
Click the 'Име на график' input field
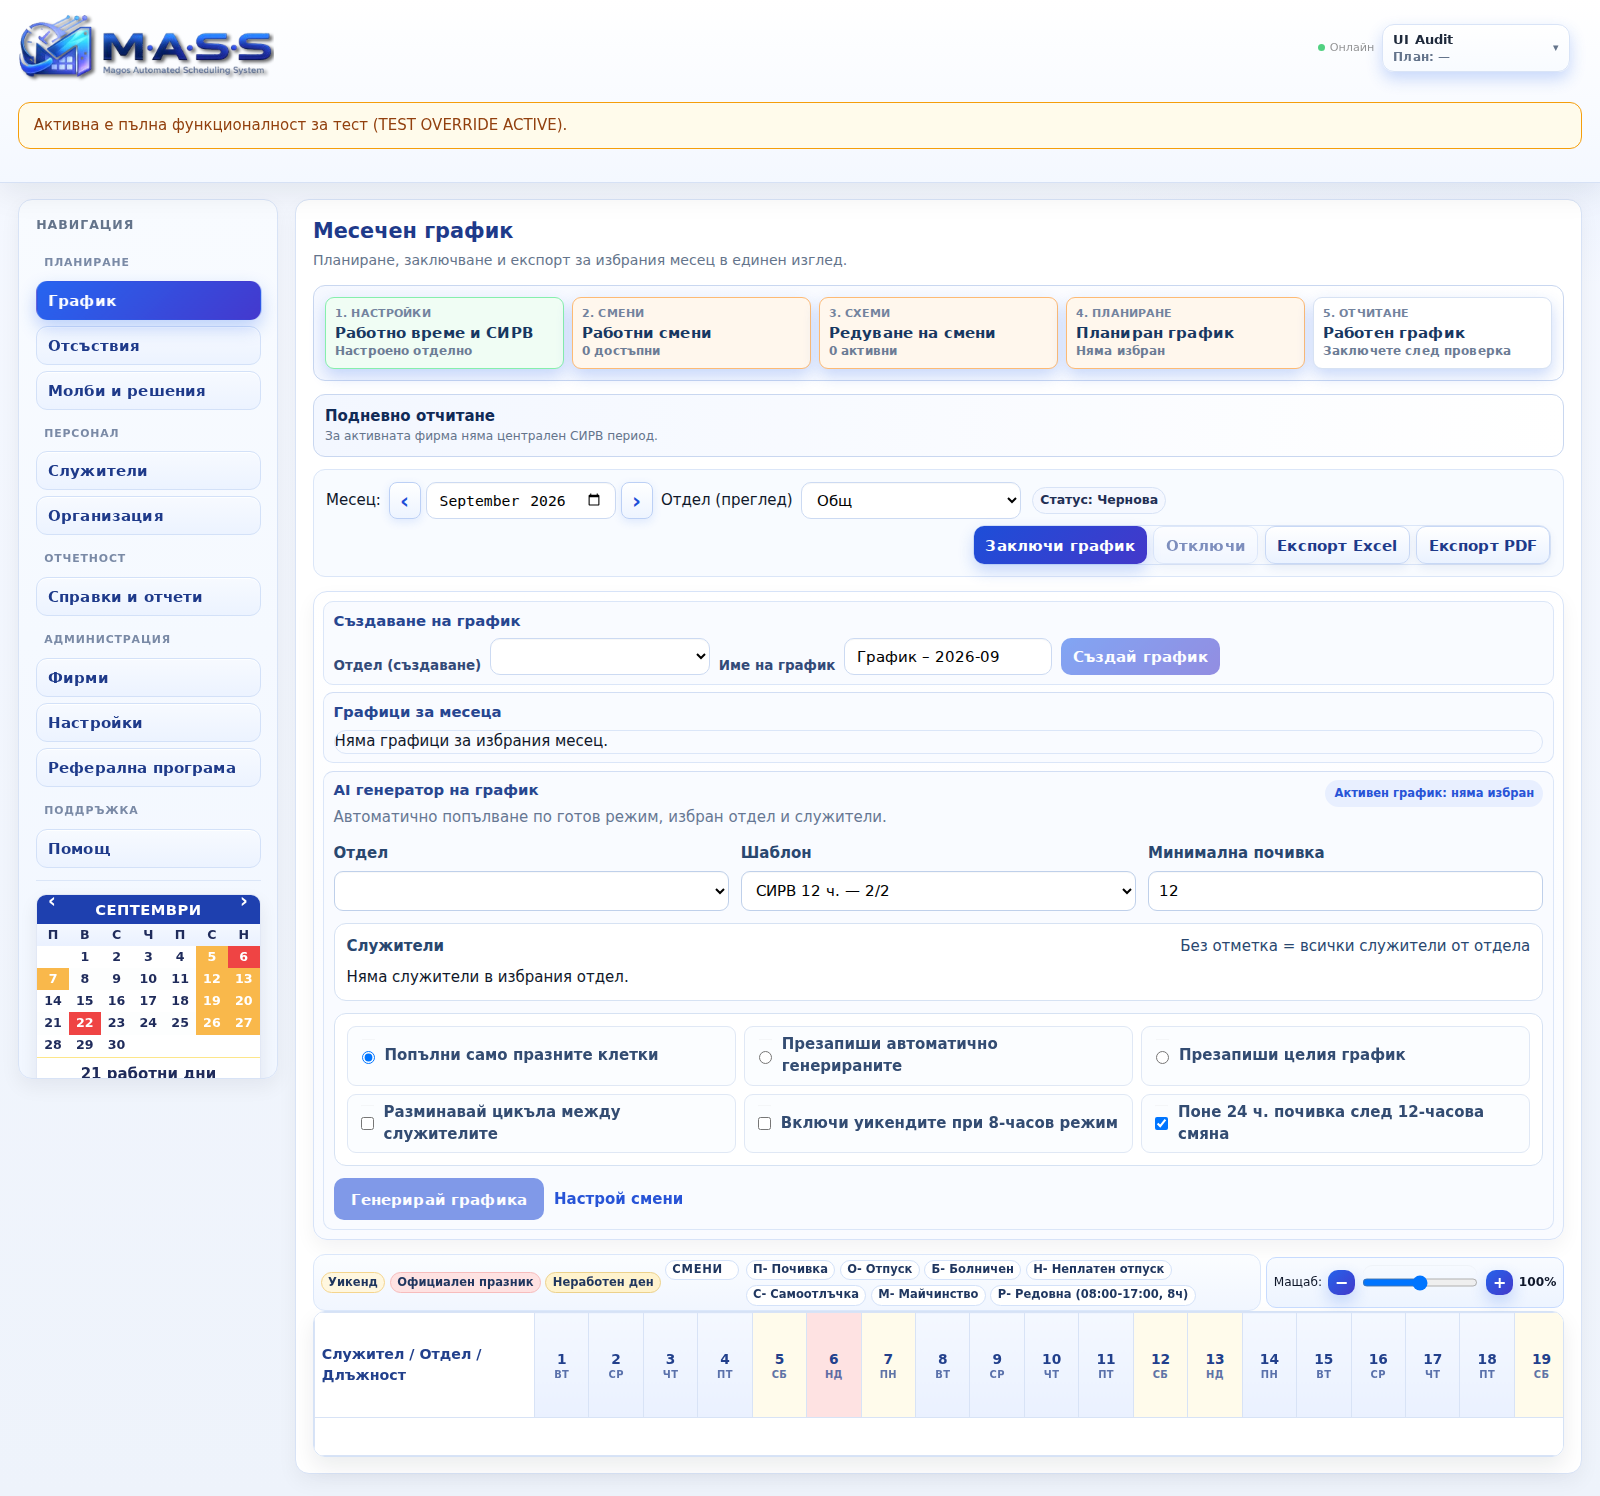[x=948, y=657]
